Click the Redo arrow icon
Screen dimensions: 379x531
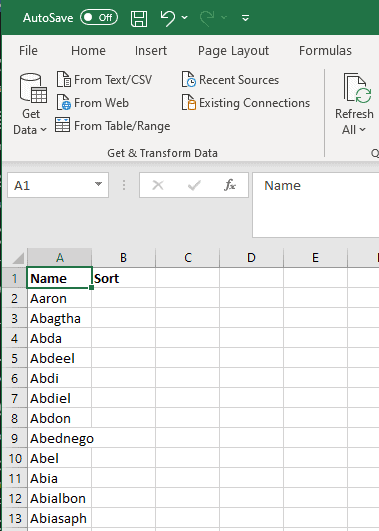[x=207, y=18]
